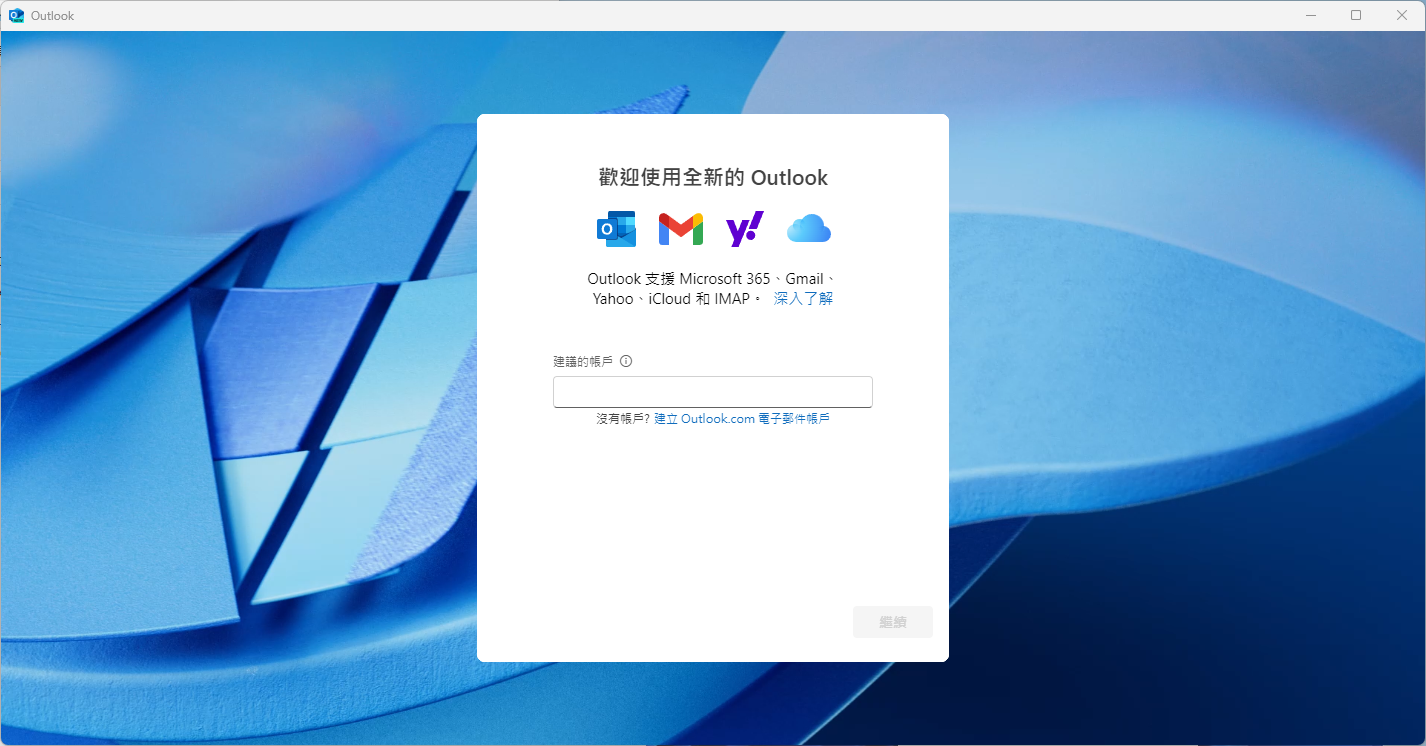Click the info icon beside 建議的帳戶
The height and width of the screenshot is (746, 1426).
click(626, 361)
